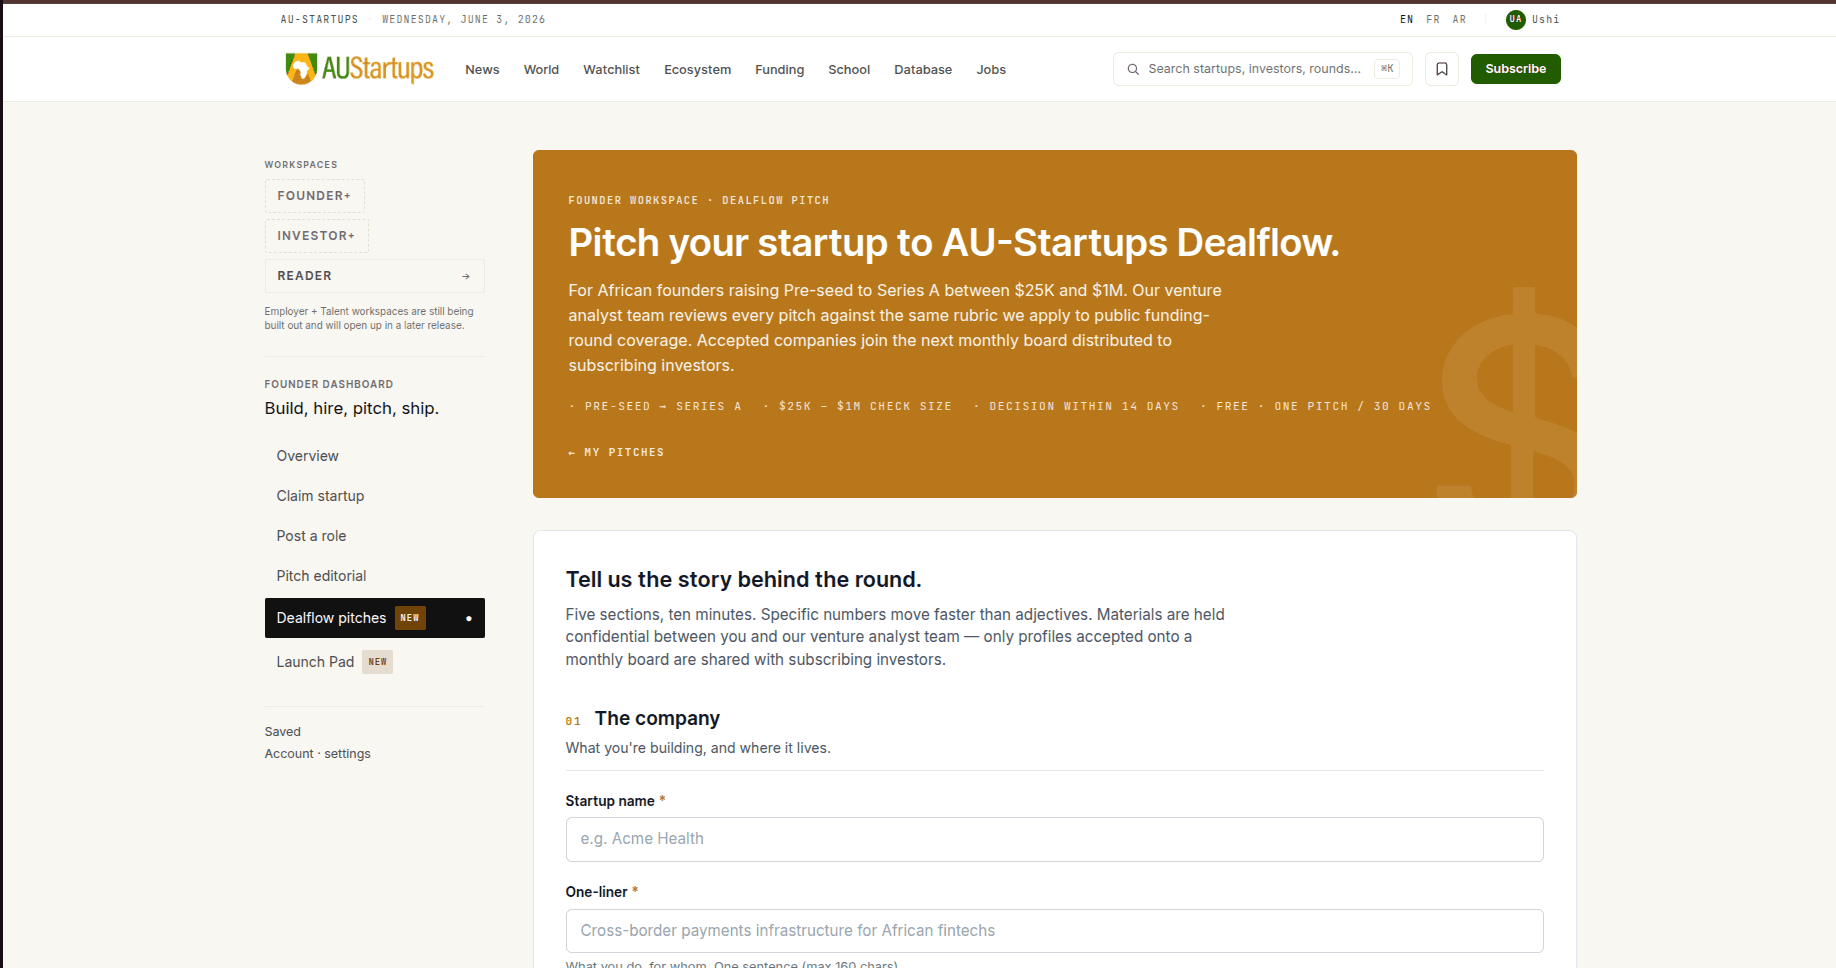Viewport: 1836px width, 968px height.
Task: Click the arrow beside READER workspace
Action: coord(466,276)
